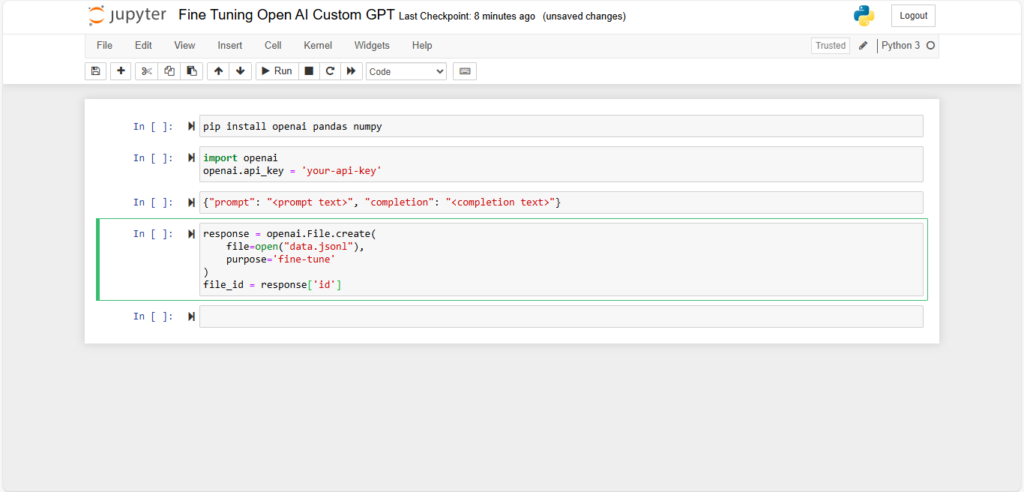Click the (unsaved changes) status text
This screenshot has height=492, width=1024.
[584, 16]
